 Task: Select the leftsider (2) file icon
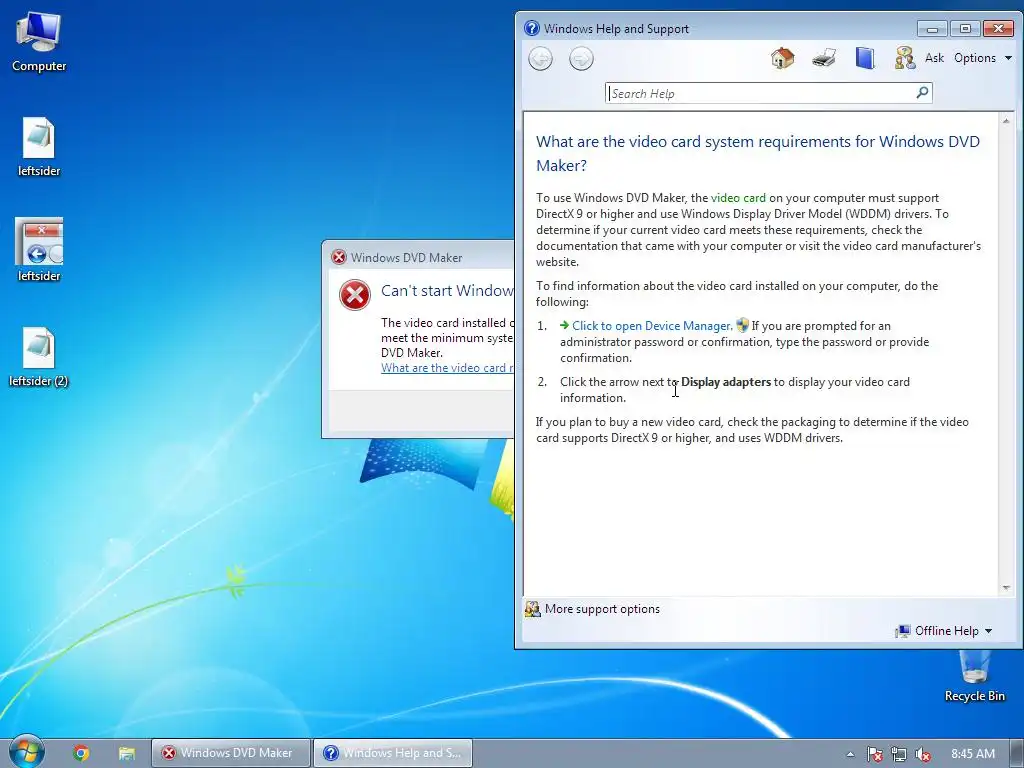click(x=39, y=357)
